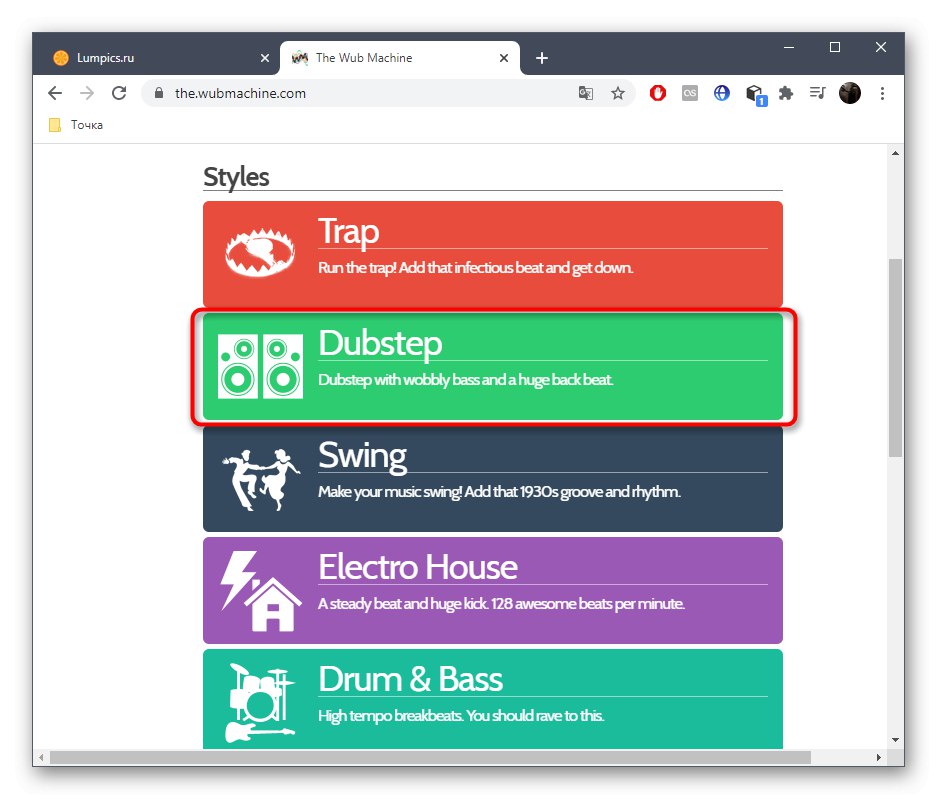This screenshot has height=799, width=937.
Task: Click the bear trap icon in Trap card
Action: click(259, 252)
